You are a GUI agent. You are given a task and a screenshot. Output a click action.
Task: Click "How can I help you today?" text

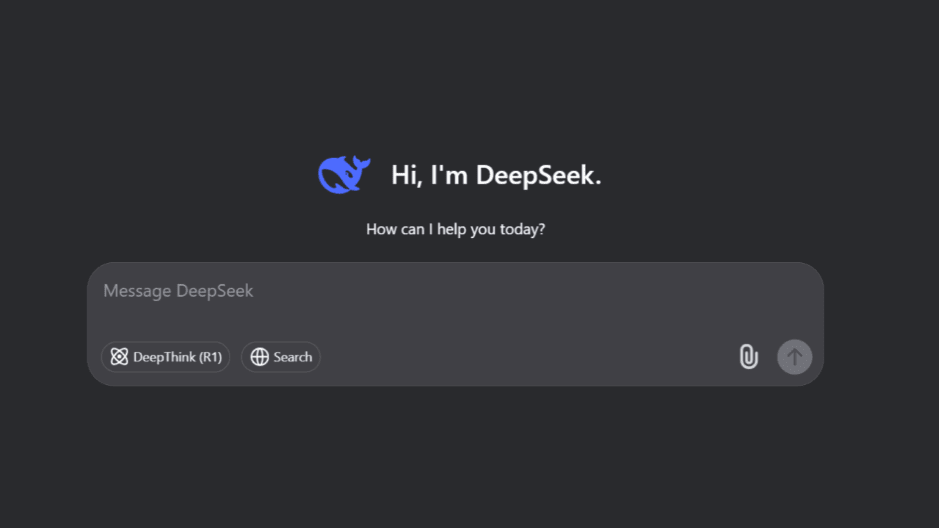pos(455,229)
